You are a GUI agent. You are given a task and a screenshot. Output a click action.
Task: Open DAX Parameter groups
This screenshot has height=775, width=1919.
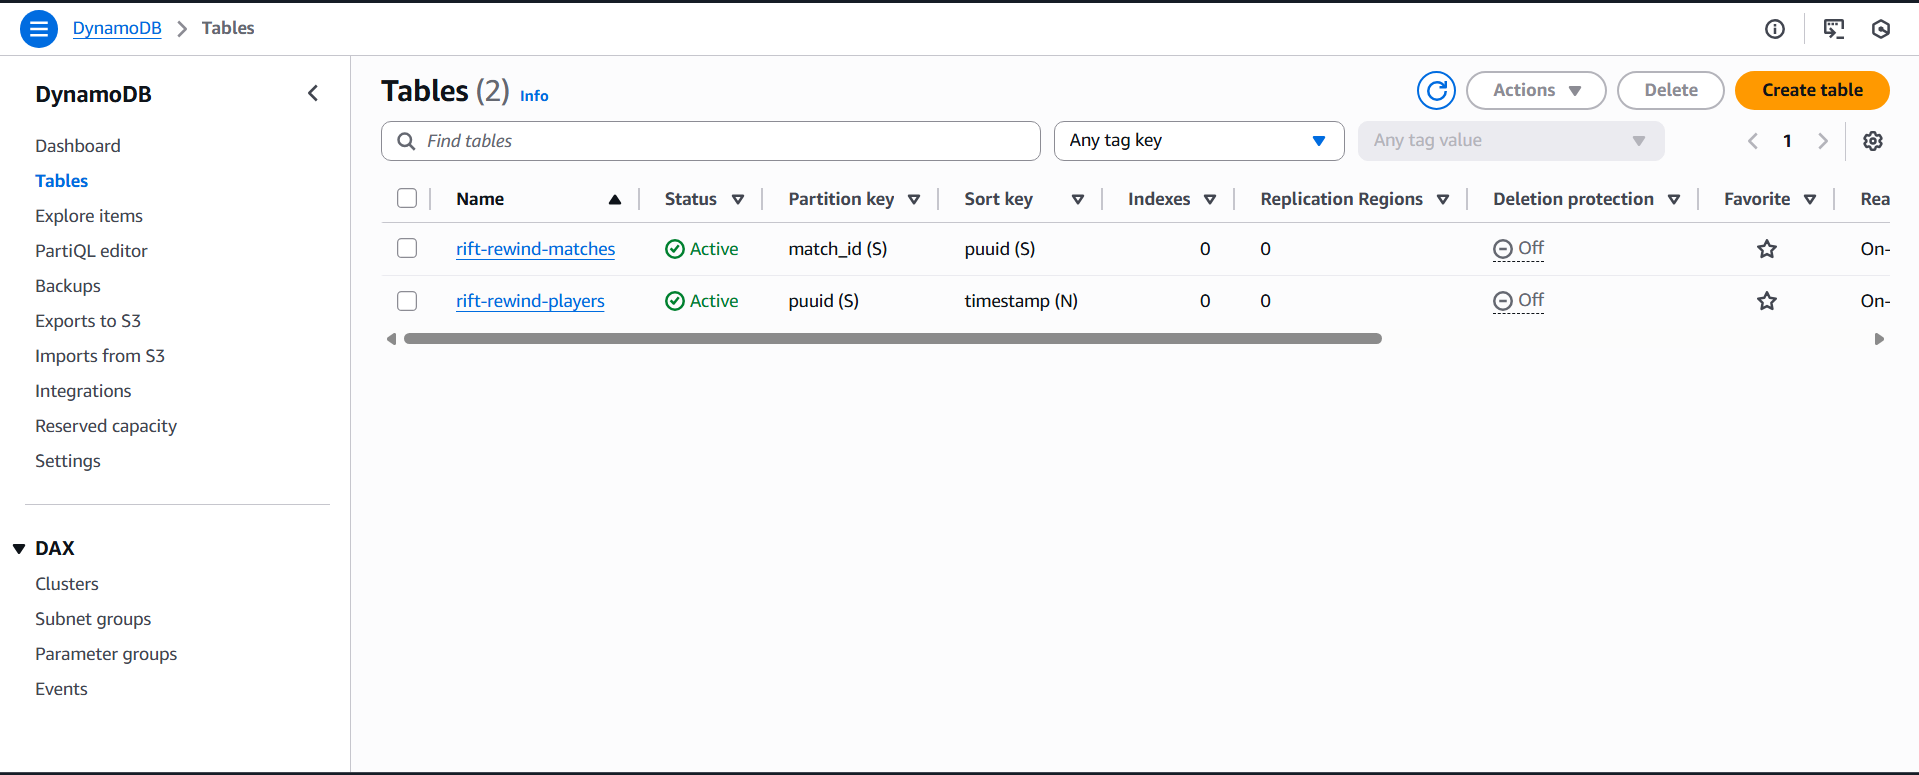[x=106, y=654]
